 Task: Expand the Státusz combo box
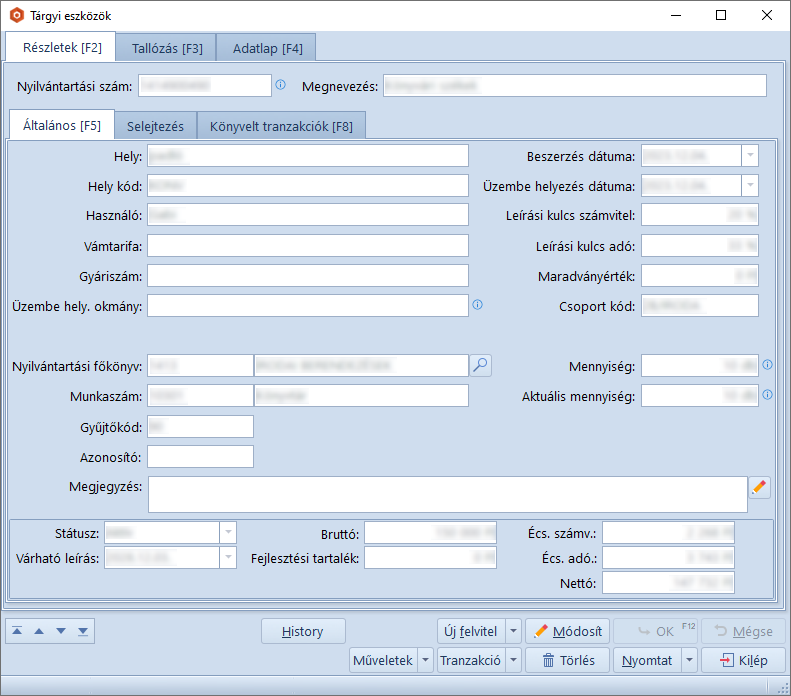point(228,532)
